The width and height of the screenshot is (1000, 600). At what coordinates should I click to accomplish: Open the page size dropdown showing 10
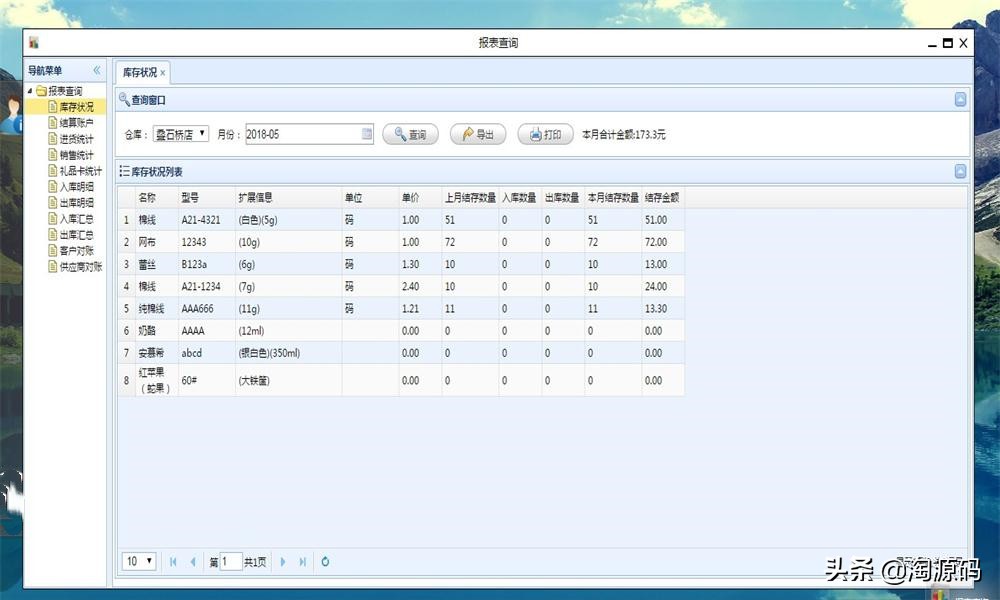[x=138, y=561]
